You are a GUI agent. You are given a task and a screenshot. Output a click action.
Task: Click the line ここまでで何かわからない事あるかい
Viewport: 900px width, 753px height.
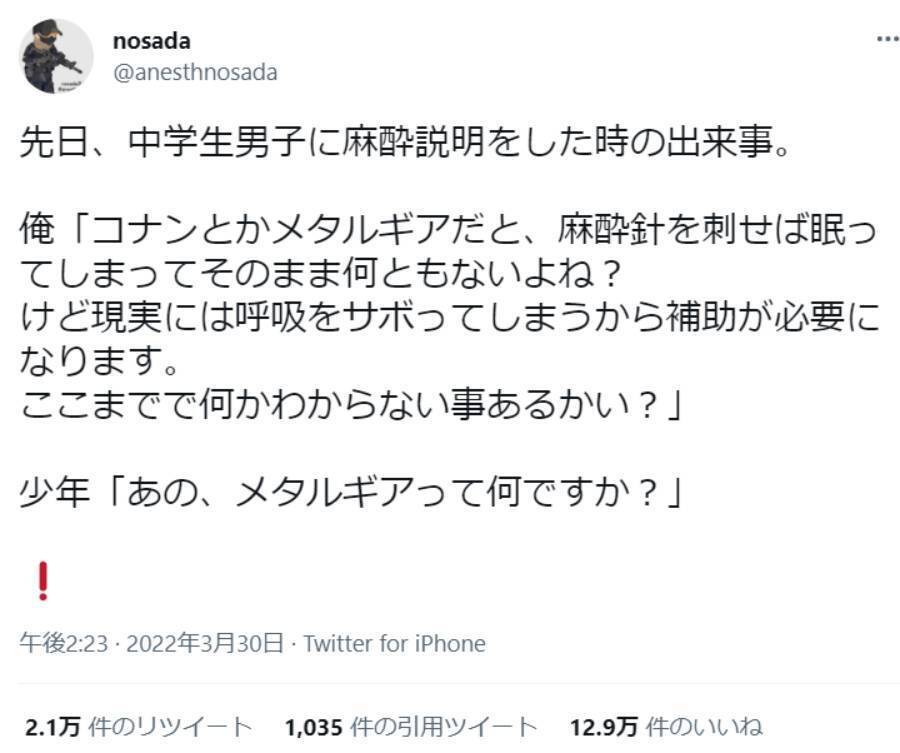coord(350,405)
